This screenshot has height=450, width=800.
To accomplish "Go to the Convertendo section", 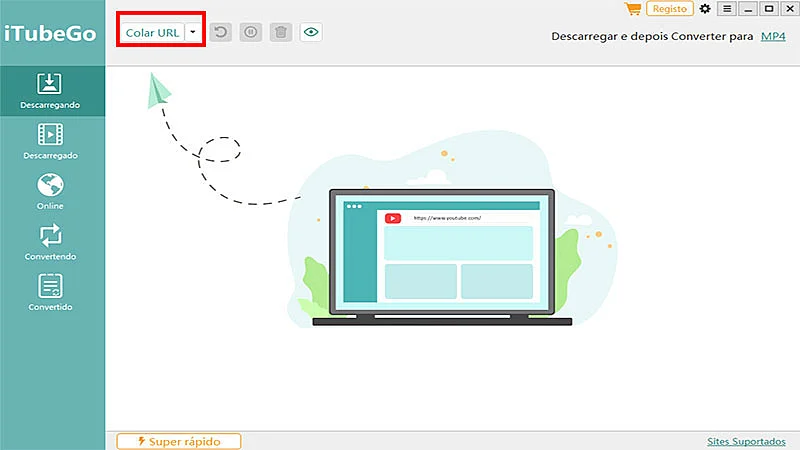I will [x=50, y=243].
